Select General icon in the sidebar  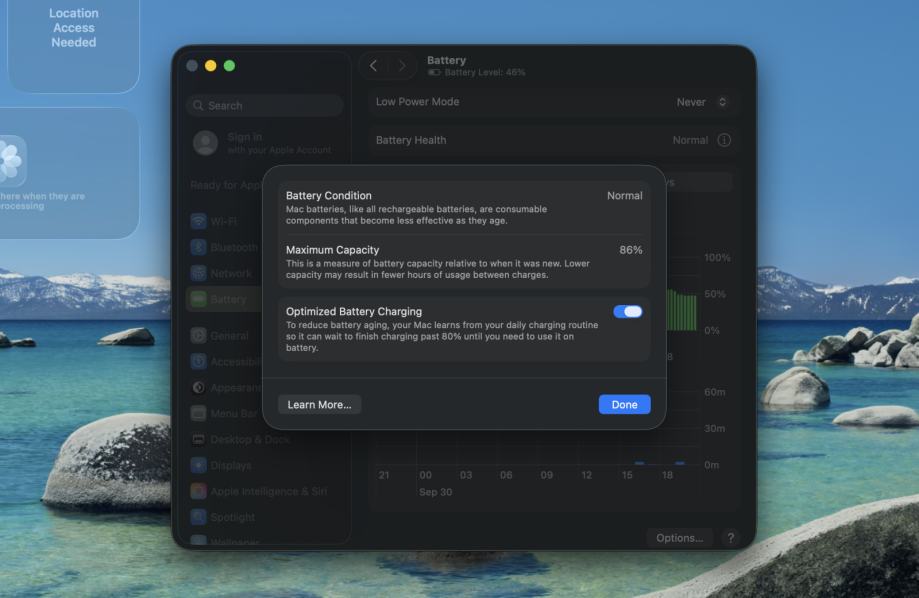click(x=199, y=336)
